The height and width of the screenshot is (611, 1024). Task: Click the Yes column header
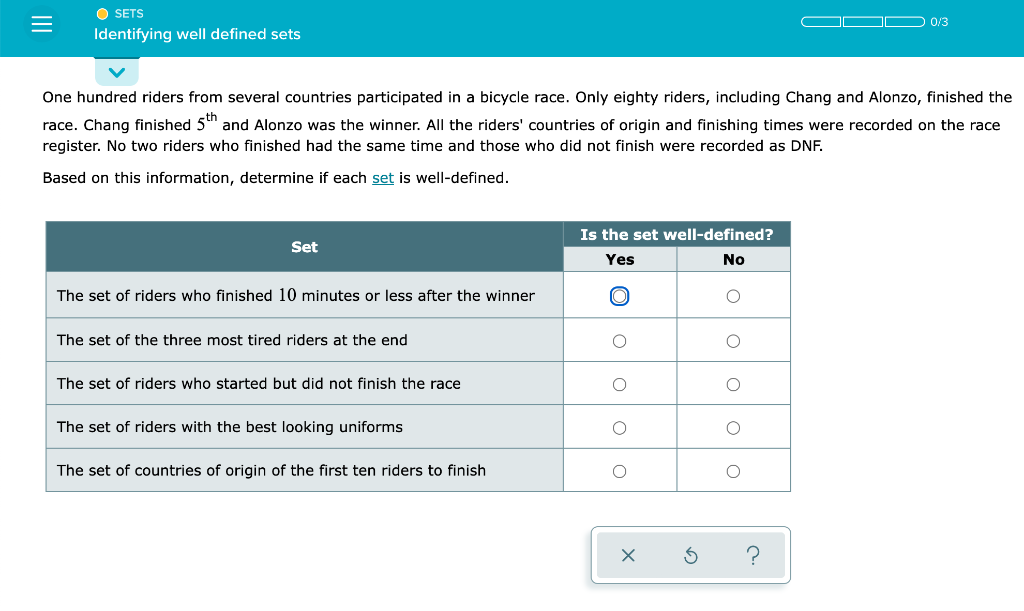620,259
